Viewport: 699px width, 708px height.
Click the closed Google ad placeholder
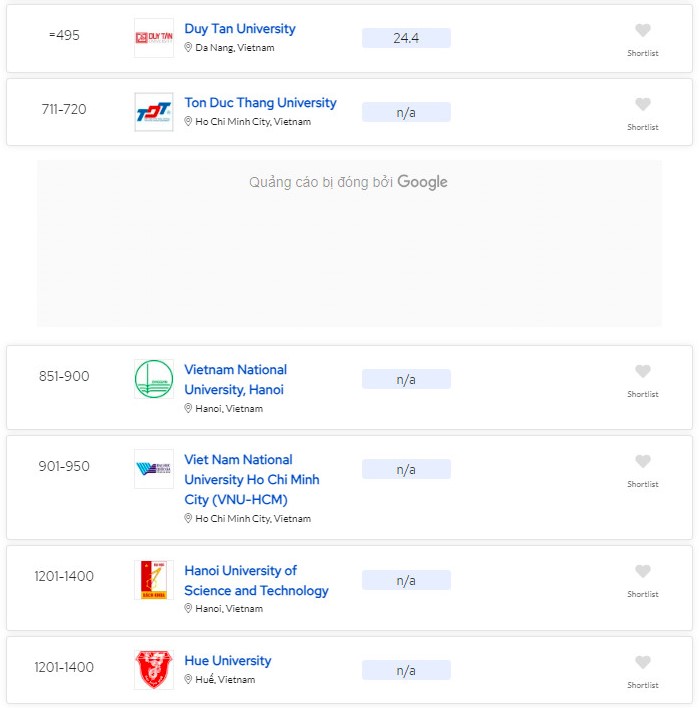pos(349,243)
